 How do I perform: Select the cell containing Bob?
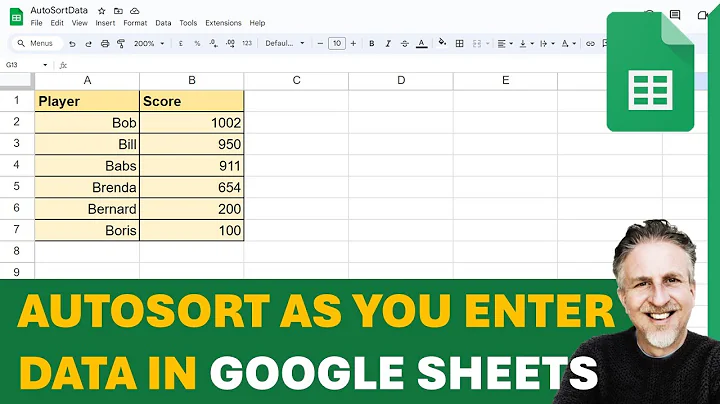click(87, 123)
